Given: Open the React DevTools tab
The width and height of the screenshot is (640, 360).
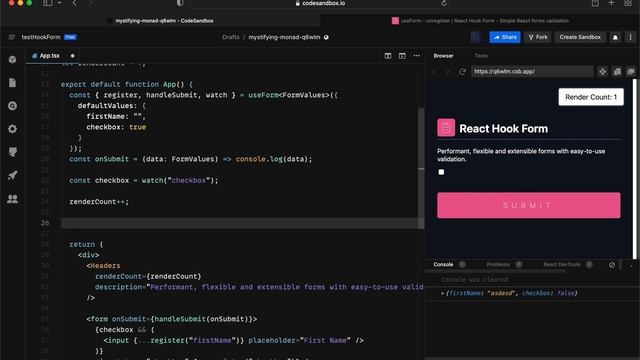Looking at the screenshot, I should coord(562,264).
